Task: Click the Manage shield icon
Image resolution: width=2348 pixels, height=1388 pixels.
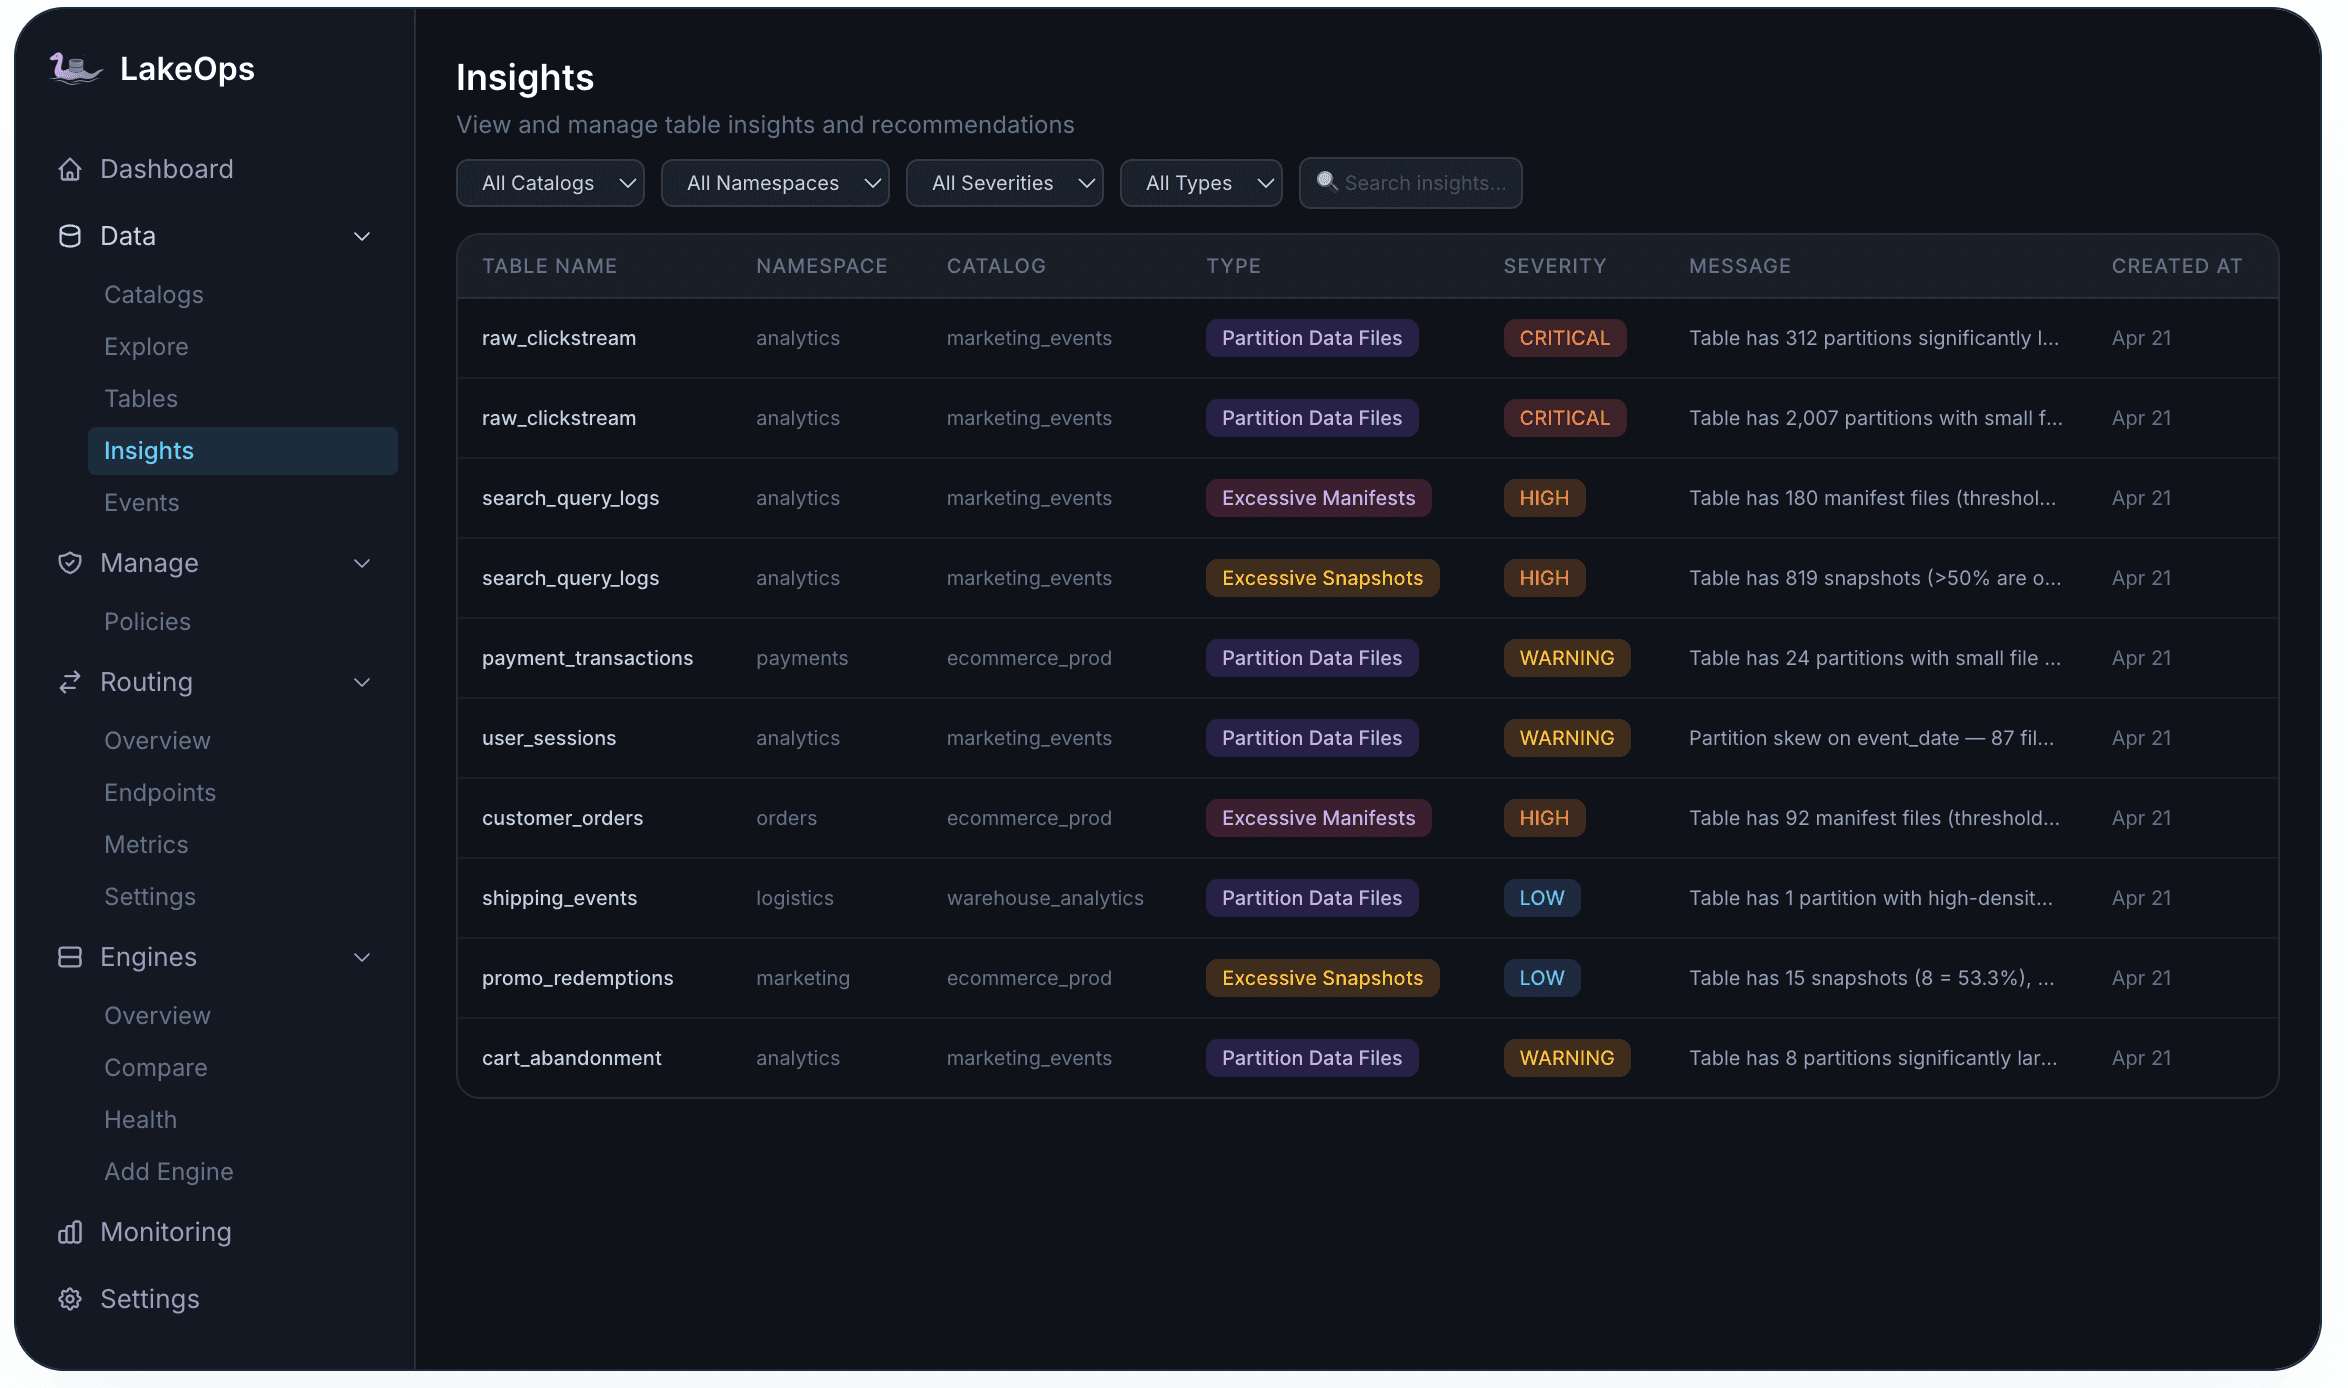Action: coord(69,563)
